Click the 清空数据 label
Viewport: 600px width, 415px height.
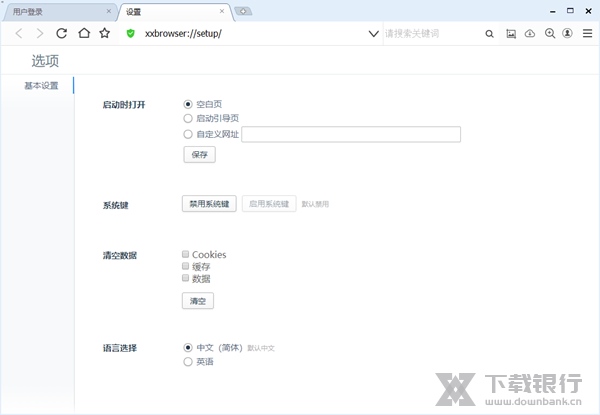(x=120, y=256)
